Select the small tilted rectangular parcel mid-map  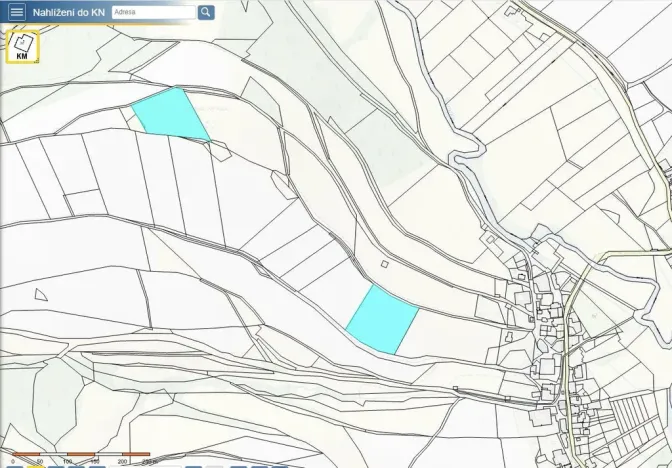click(283, 185)
